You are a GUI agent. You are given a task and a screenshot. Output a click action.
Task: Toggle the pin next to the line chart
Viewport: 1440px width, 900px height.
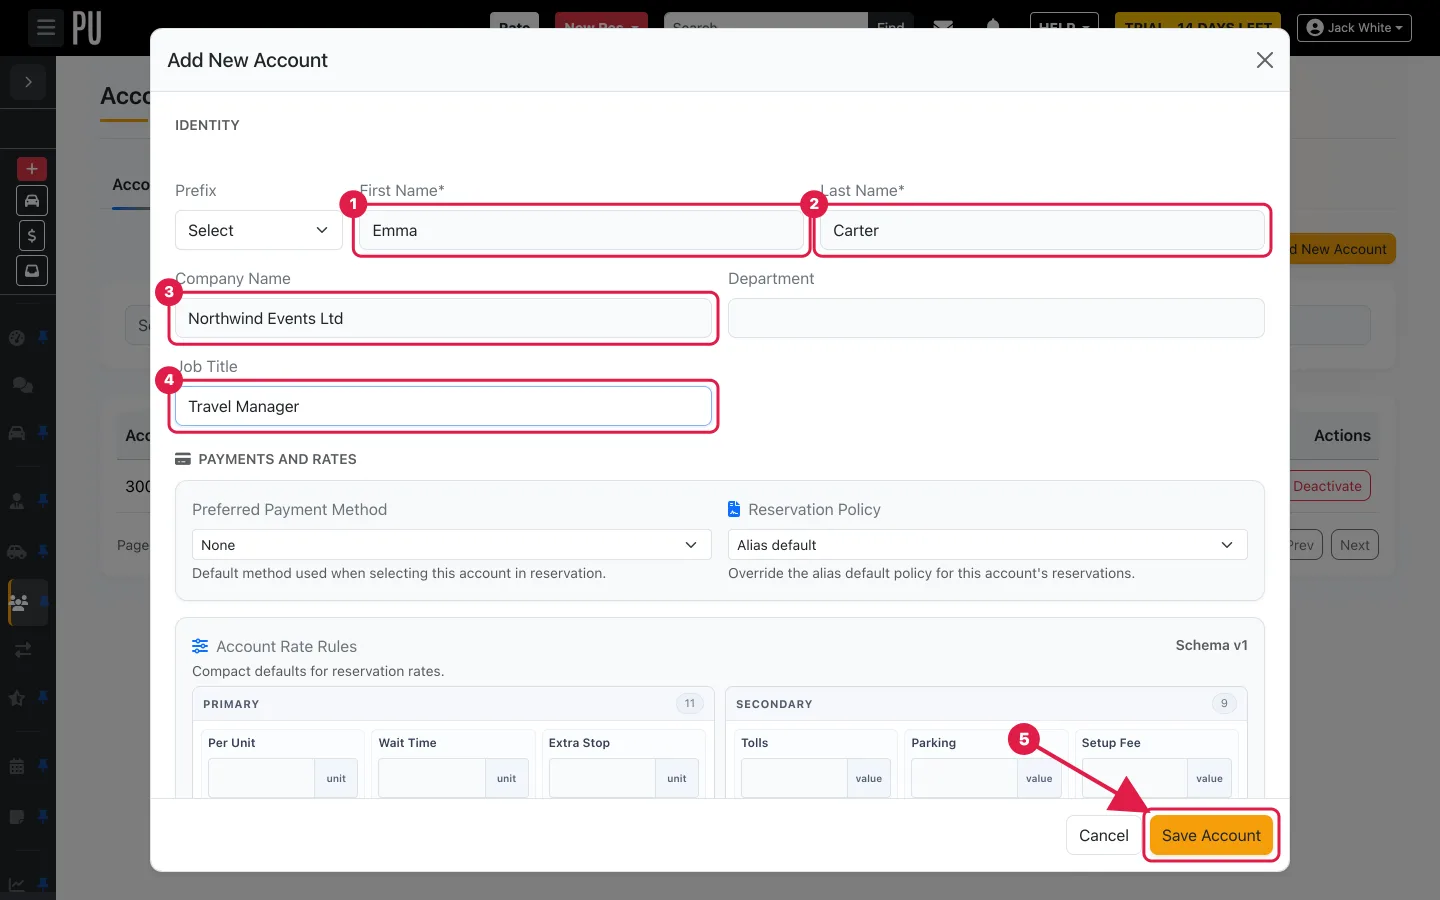click(x=43, y=883)
